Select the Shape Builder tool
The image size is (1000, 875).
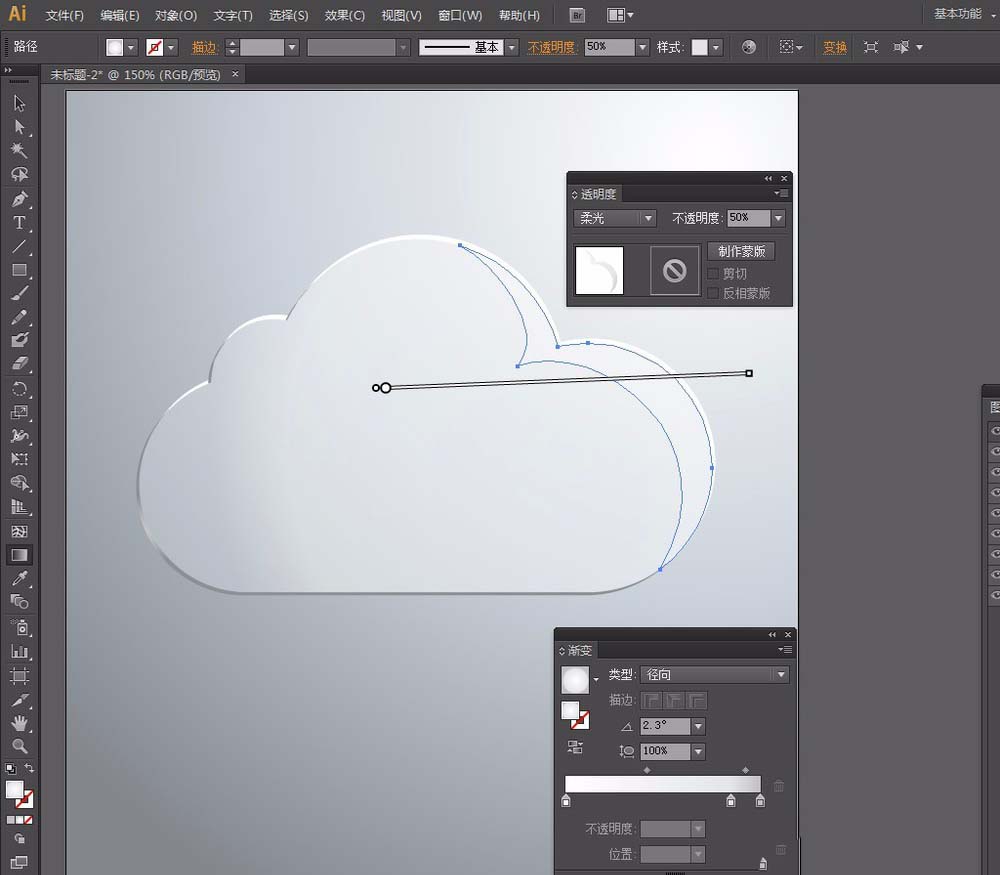[19, 483]
